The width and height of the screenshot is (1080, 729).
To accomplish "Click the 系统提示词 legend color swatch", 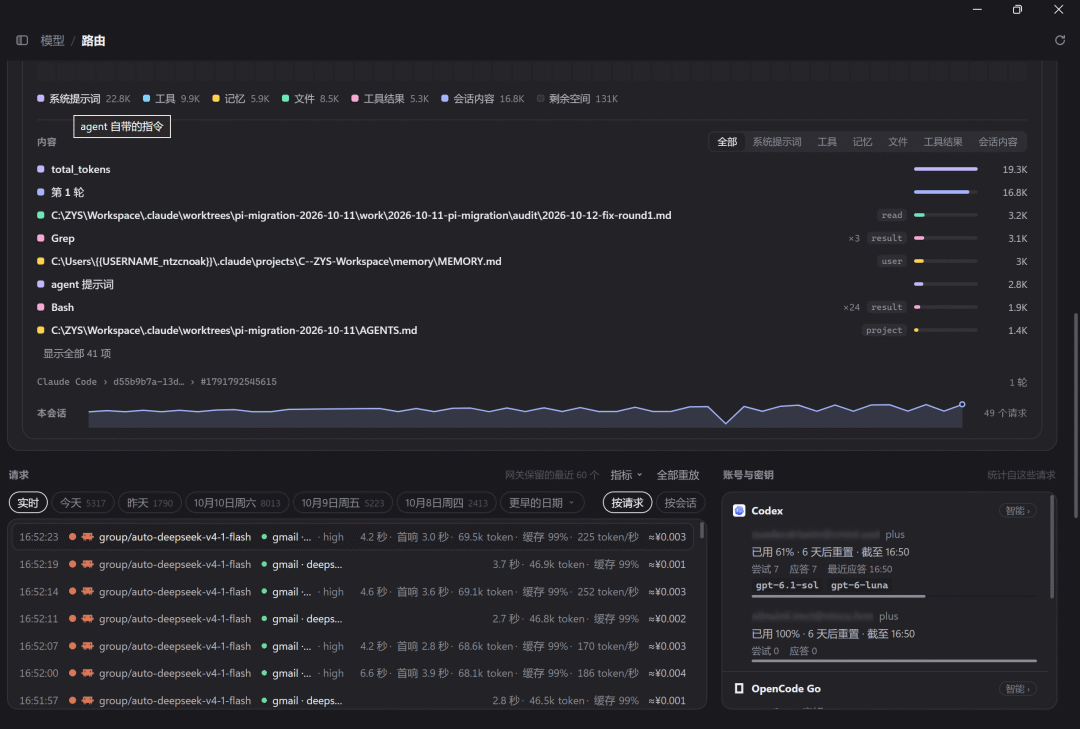I will coord(41,99).
